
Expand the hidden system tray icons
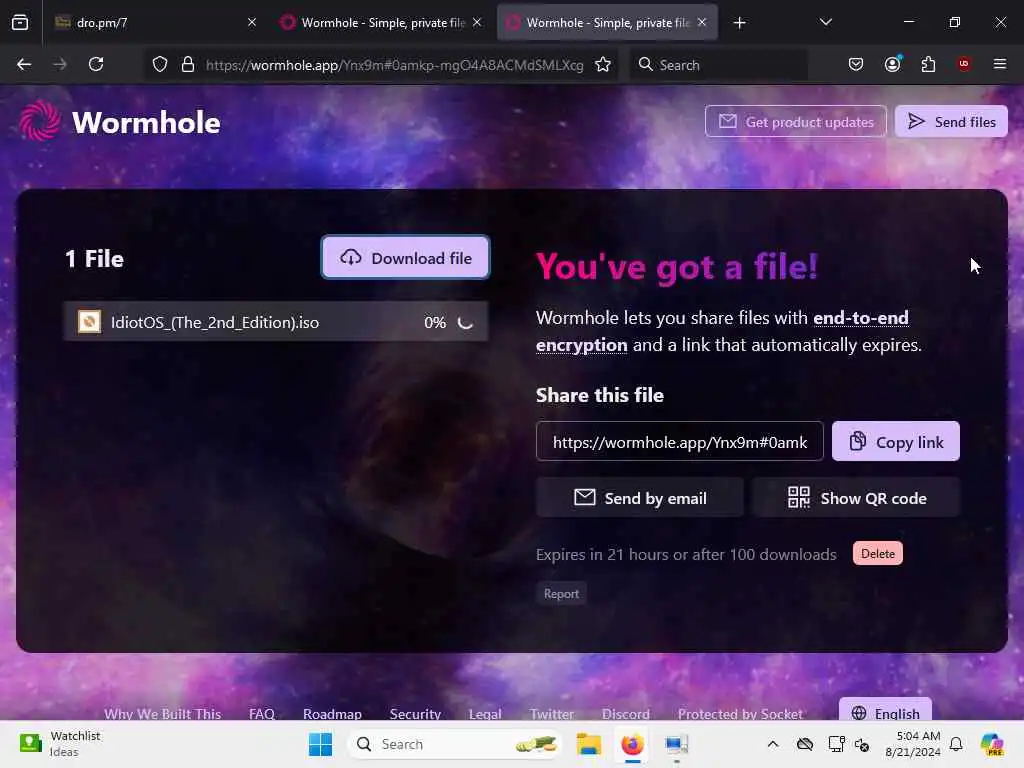(773, 744)
